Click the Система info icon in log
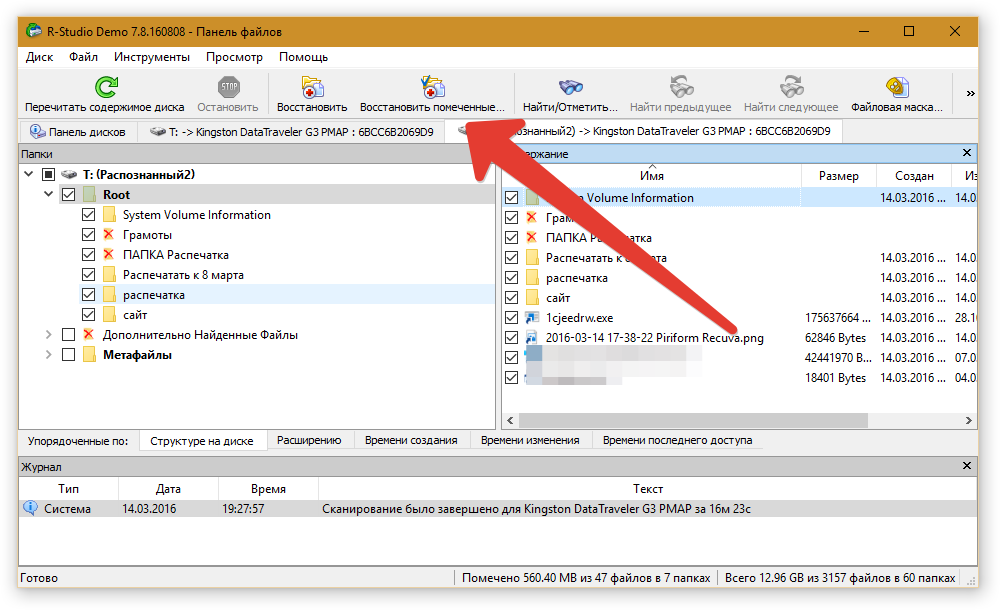 (x=30, y=508)
